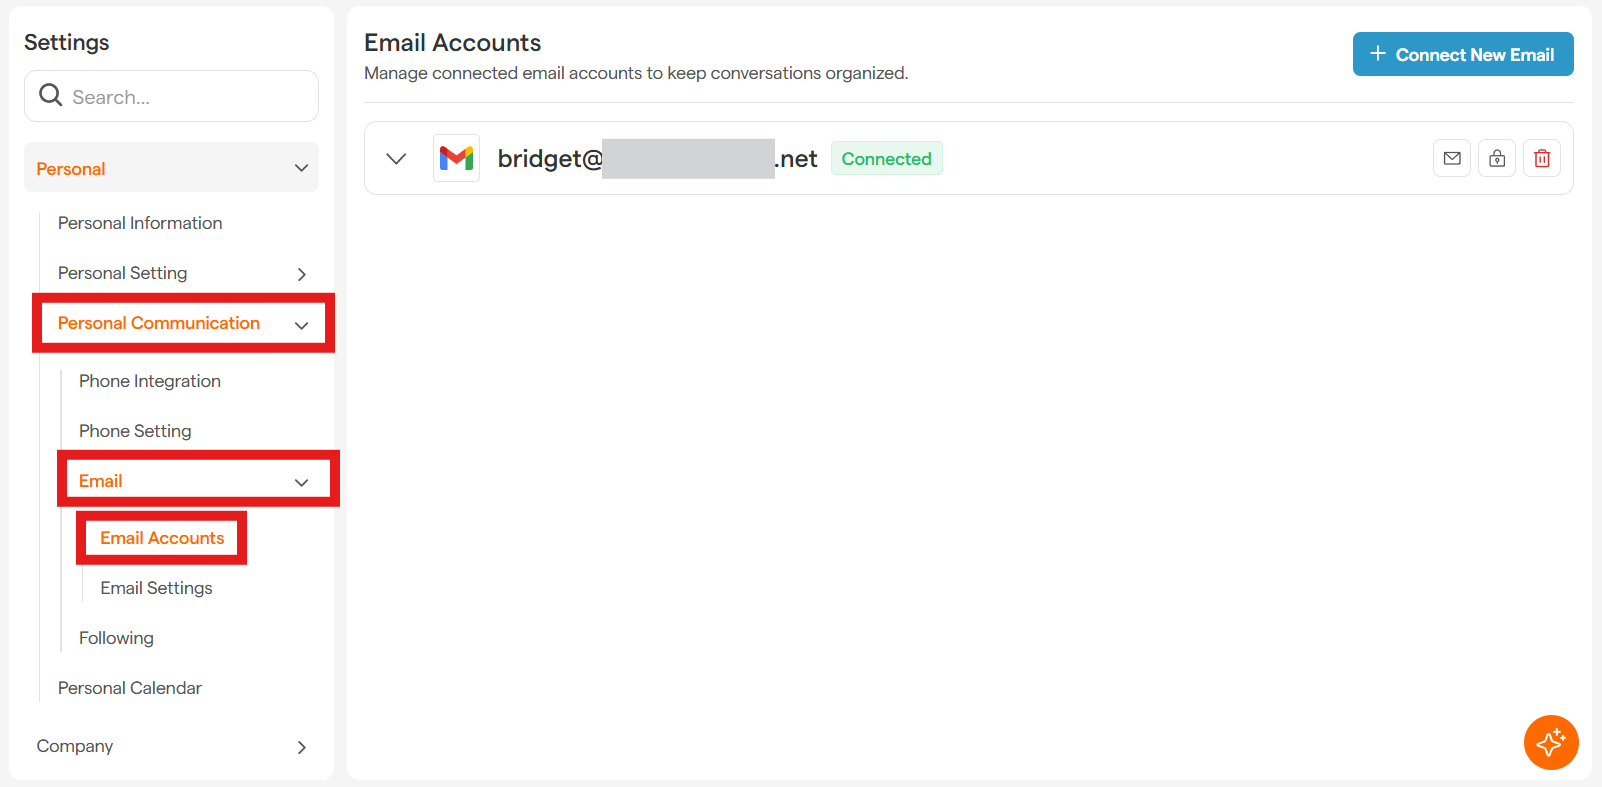This screenshot has height=787, width=1602.
Task: Open Email Settings page
Action: pos(156,588)
